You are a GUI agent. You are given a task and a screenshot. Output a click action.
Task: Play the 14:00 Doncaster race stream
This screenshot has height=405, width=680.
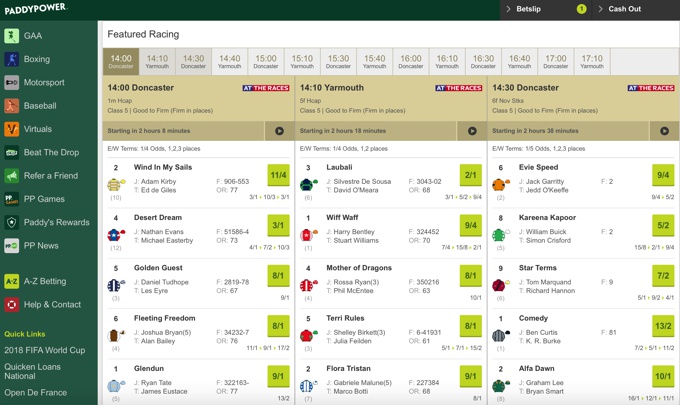click(279, 131)
